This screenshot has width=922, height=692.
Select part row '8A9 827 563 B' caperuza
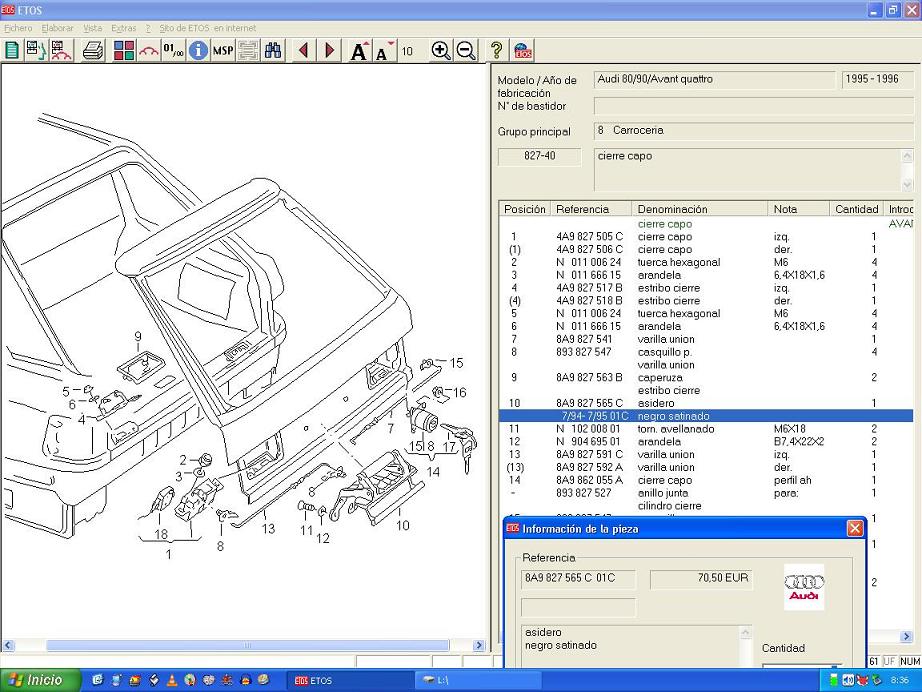706,377
